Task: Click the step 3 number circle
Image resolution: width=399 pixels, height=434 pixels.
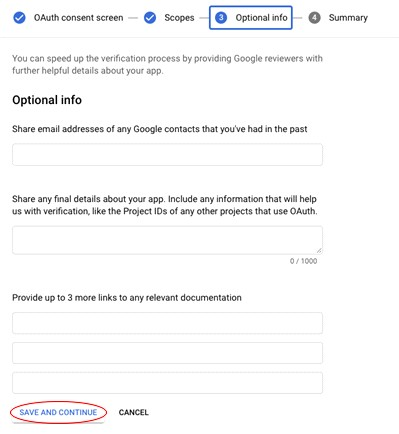Action: point(221,18)
